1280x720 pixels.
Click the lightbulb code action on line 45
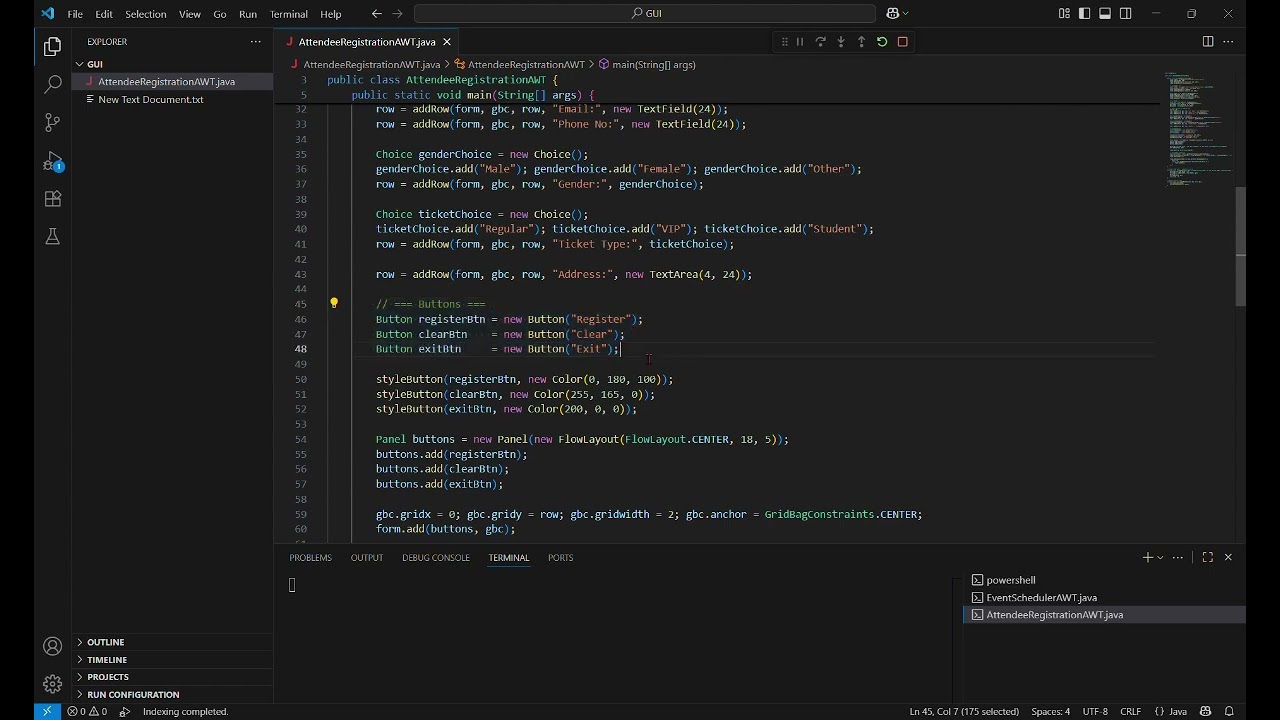pos(334,303)
